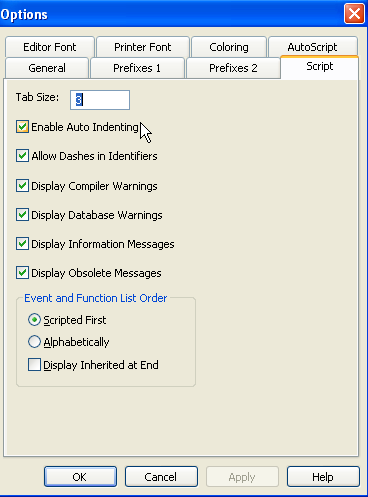368x497 pixels.
Task: Click the Cancel button
Action: 161,477
